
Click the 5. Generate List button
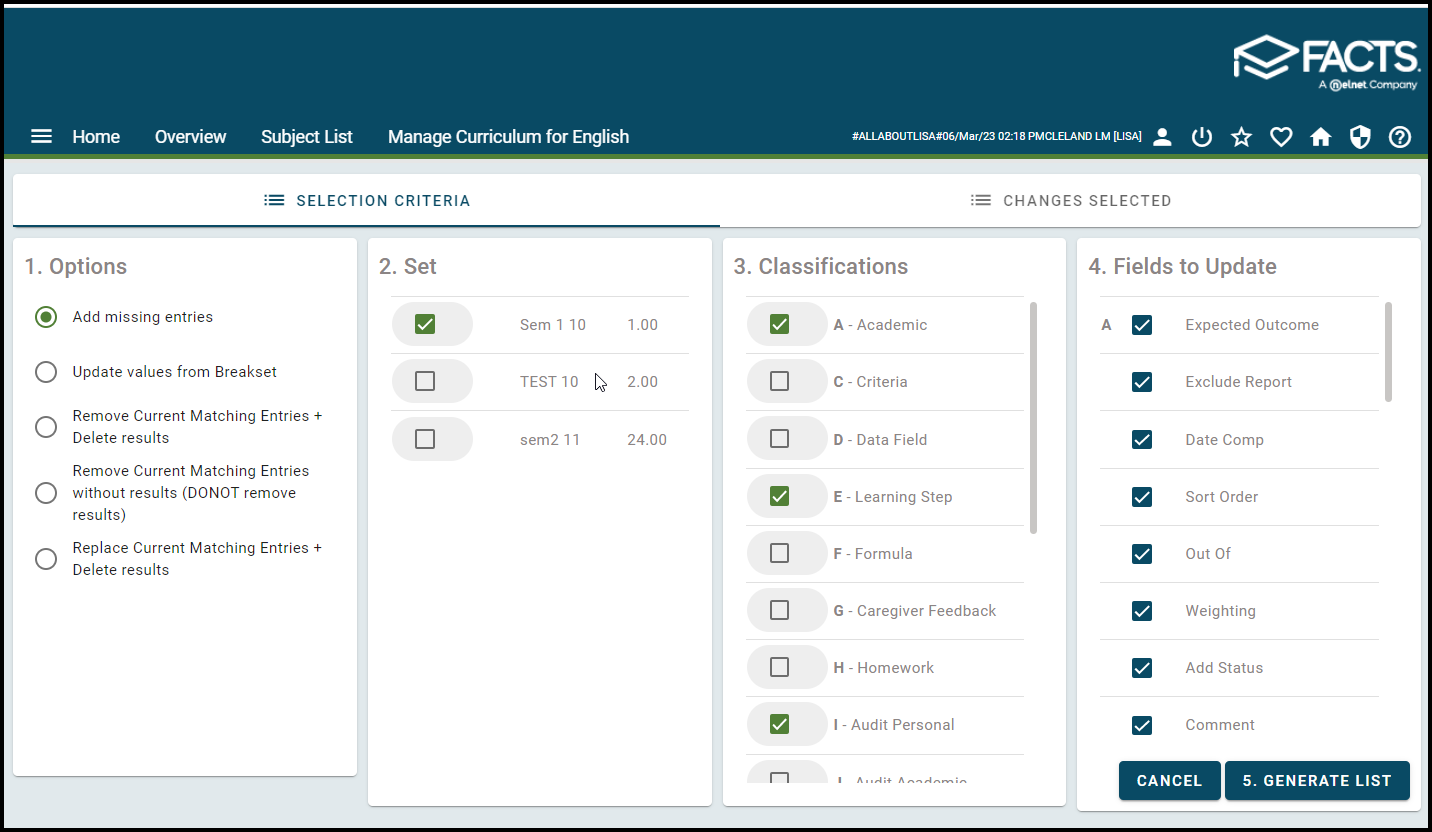pos(1316,781)
